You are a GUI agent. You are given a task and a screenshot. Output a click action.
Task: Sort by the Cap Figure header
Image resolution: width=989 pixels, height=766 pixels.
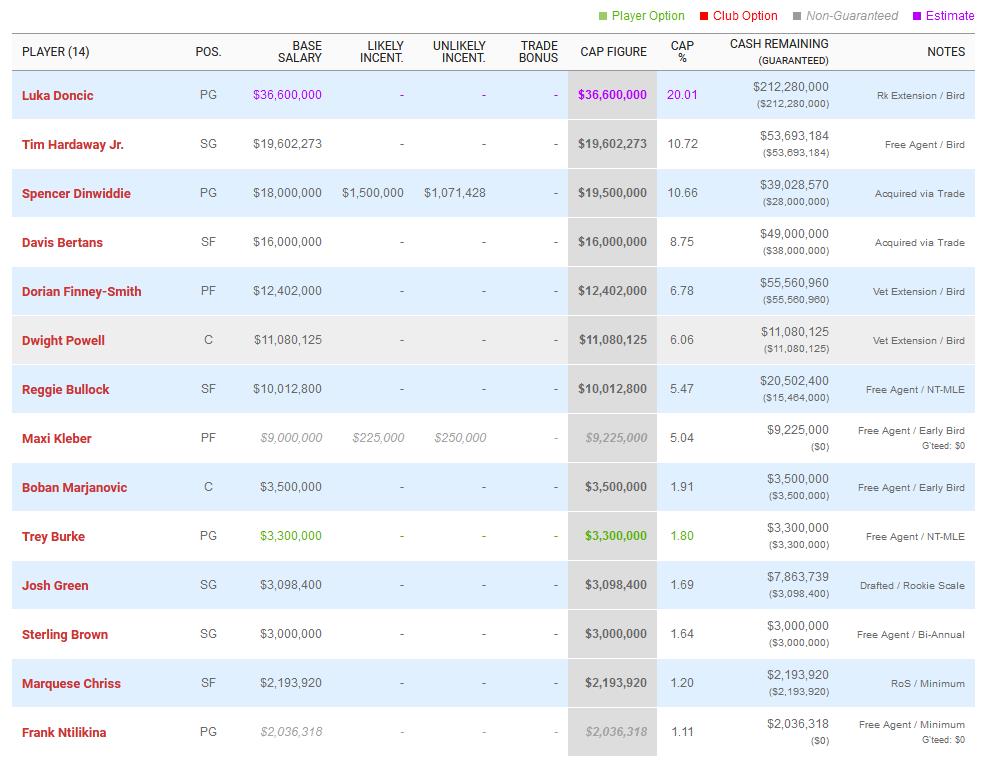click(x=614, y=52)
